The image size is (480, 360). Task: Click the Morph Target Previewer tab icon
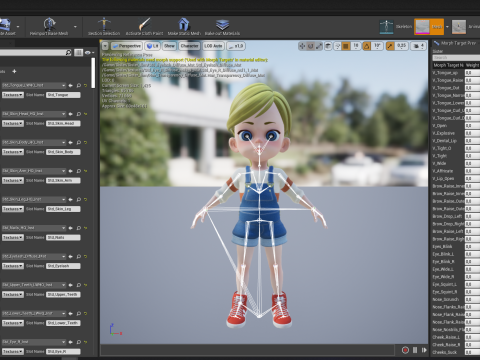(436, 43)
